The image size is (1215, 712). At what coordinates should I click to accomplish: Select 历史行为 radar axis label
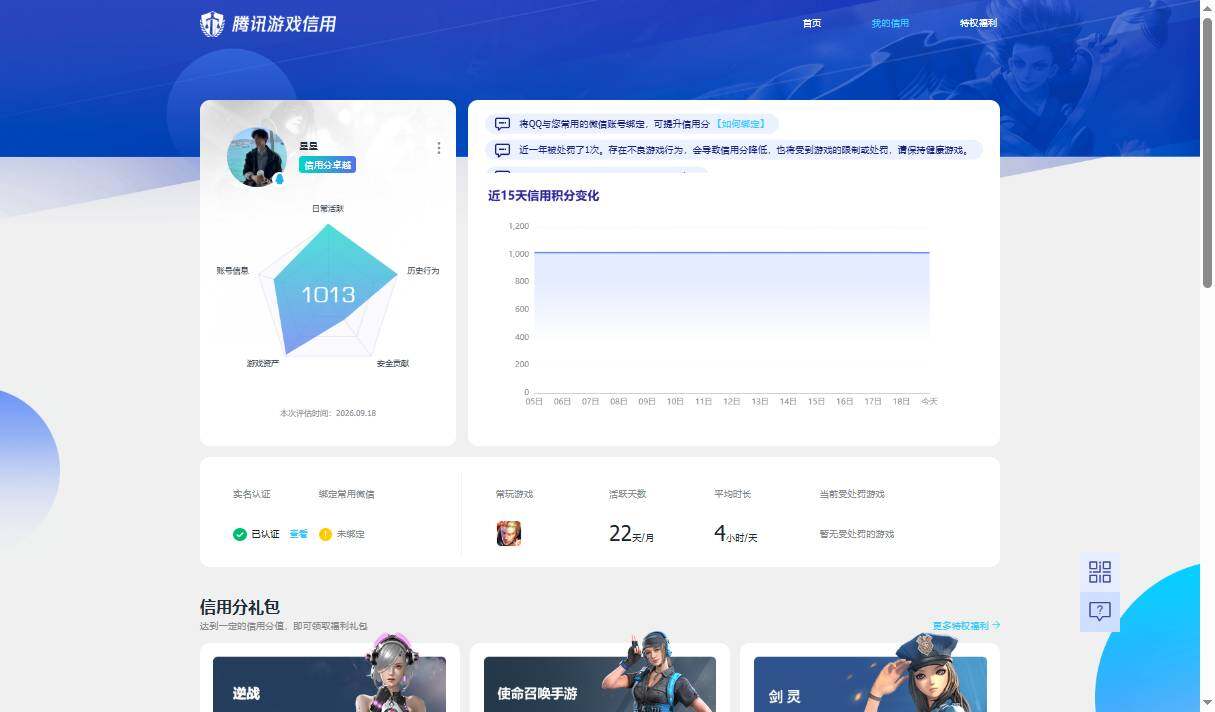coord(423,271)
